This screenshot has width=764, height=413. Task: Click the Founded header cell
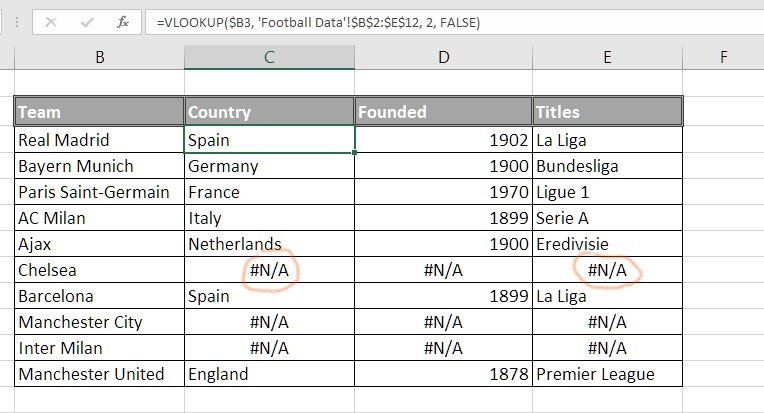click(443, 112)
